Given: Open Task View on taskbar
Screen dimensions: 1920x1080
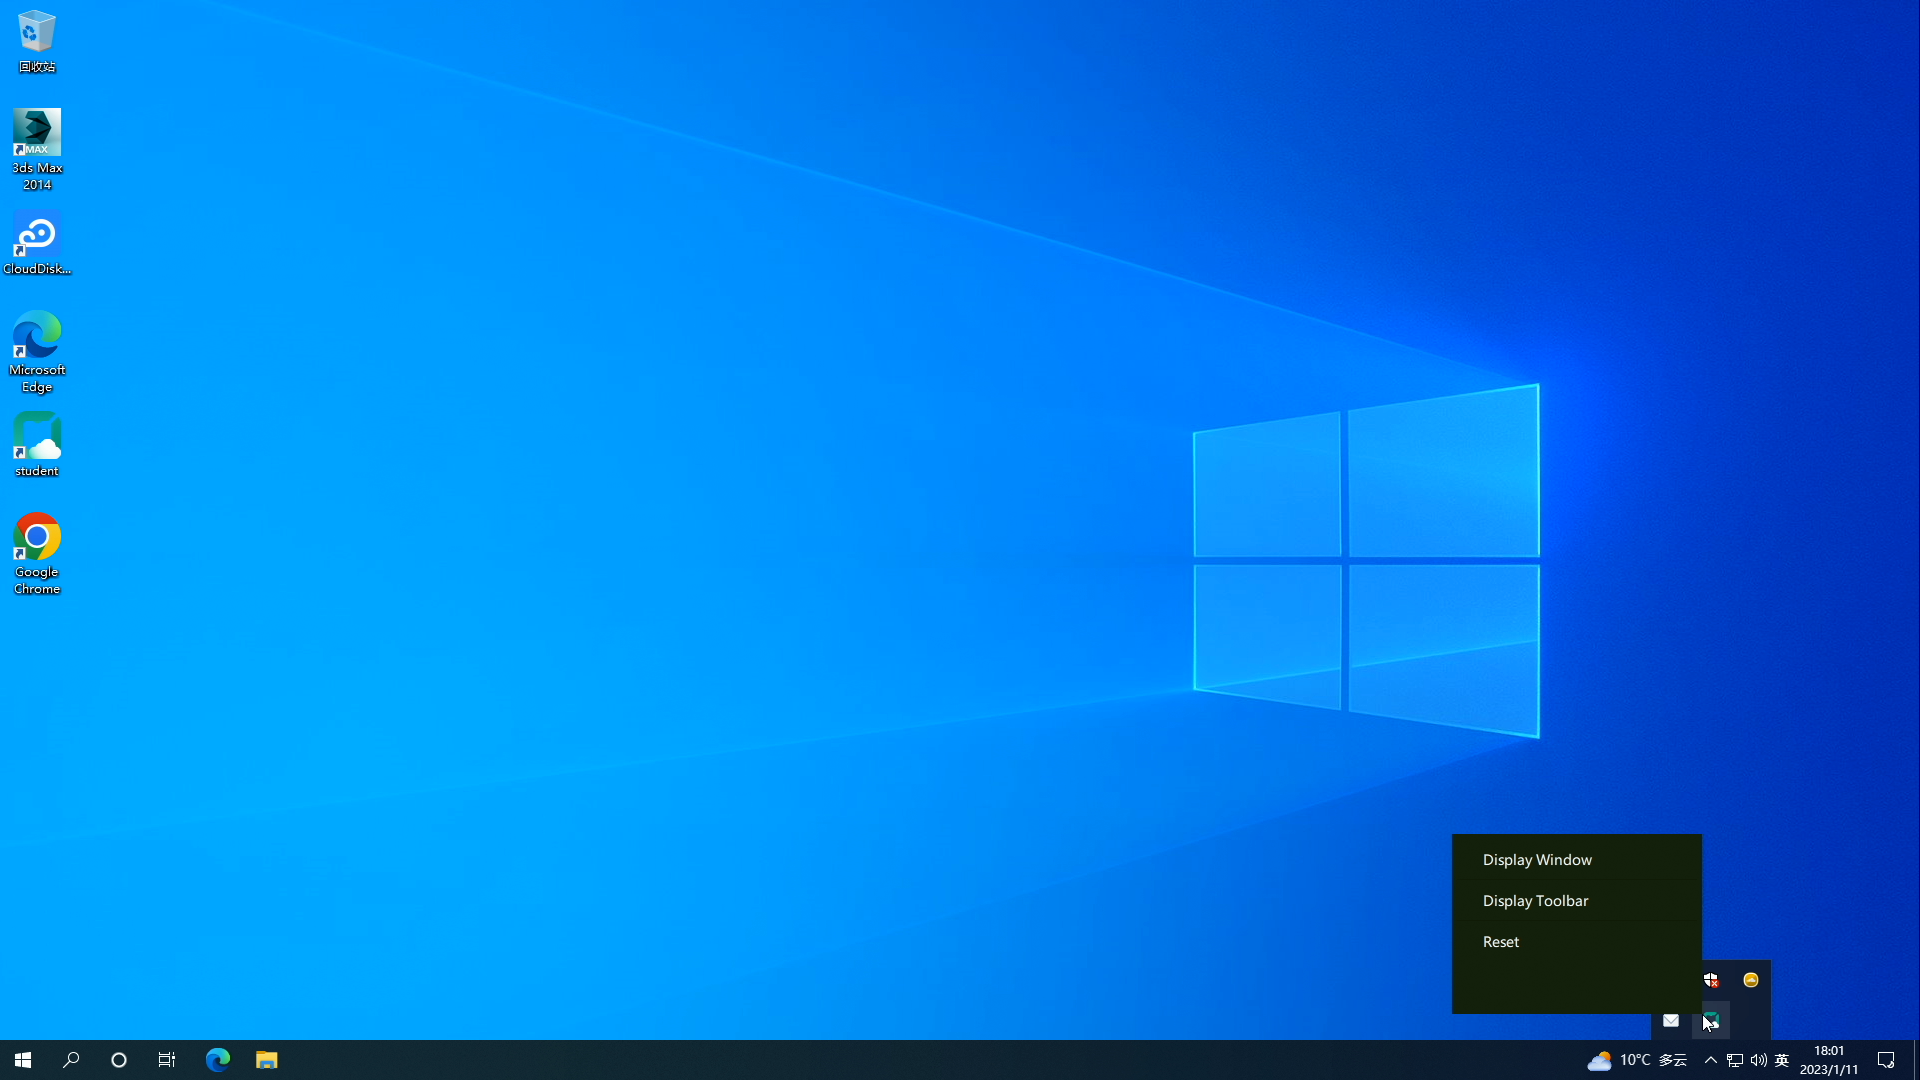Looking at the screenshot, I should pyautogui.click(x=167, y=1060).
